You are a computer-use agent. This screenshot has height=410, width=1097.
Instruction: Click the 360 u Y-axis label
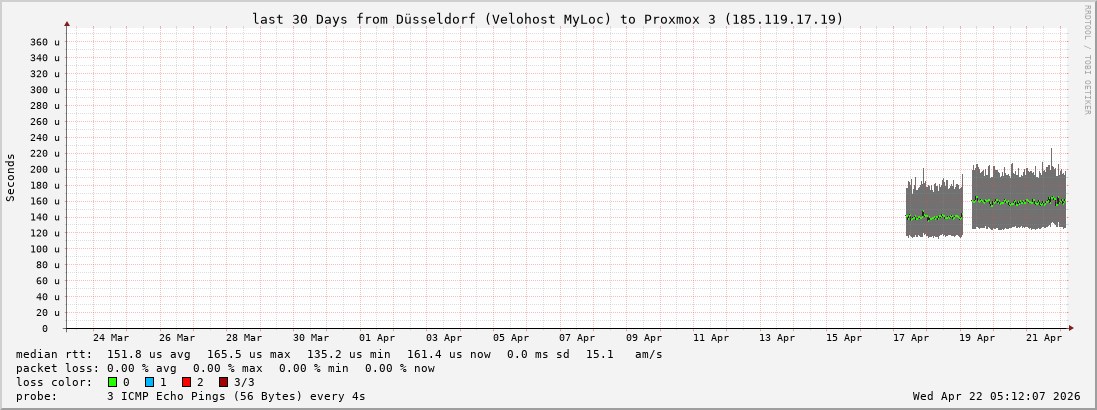tap(44, 42)
